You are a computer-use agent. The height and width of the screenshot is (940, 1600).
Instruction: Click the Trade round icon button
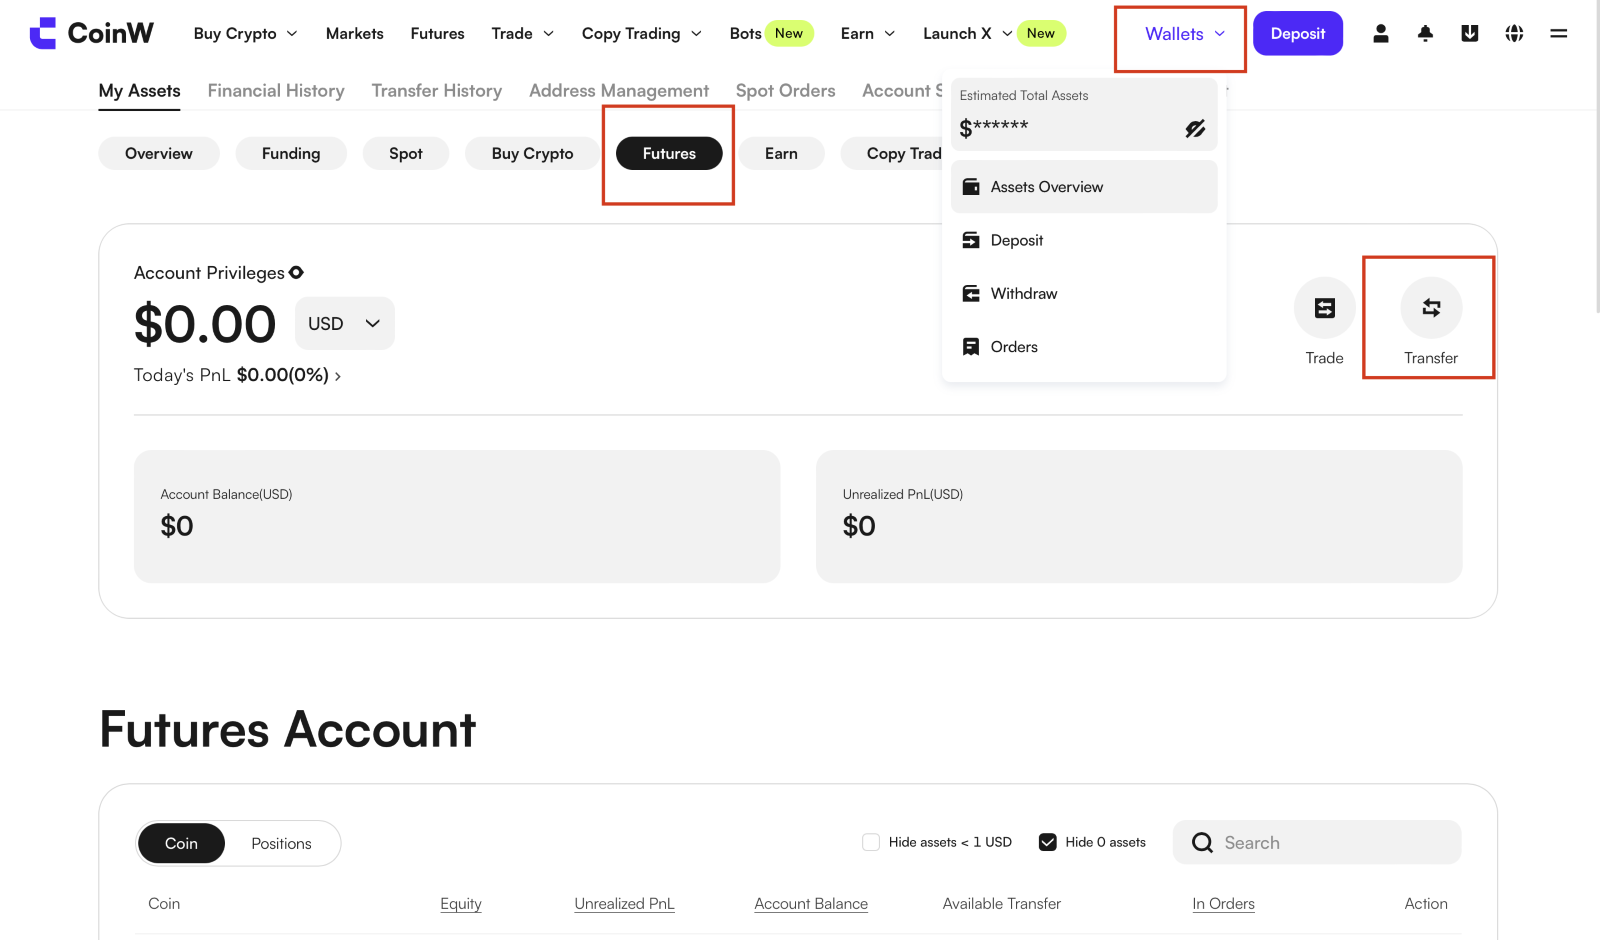click(1325, 308)
